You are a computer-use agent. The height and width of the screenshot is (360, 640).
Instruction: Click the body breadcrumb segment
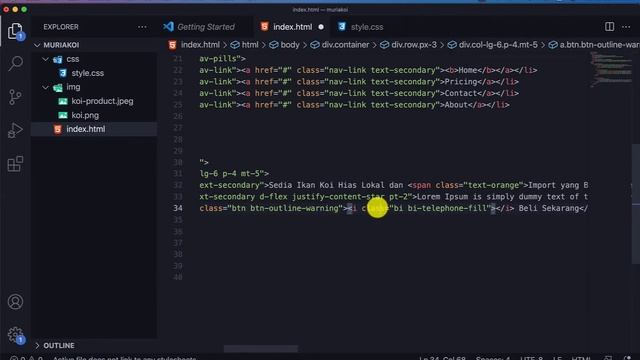click(290, 45)
